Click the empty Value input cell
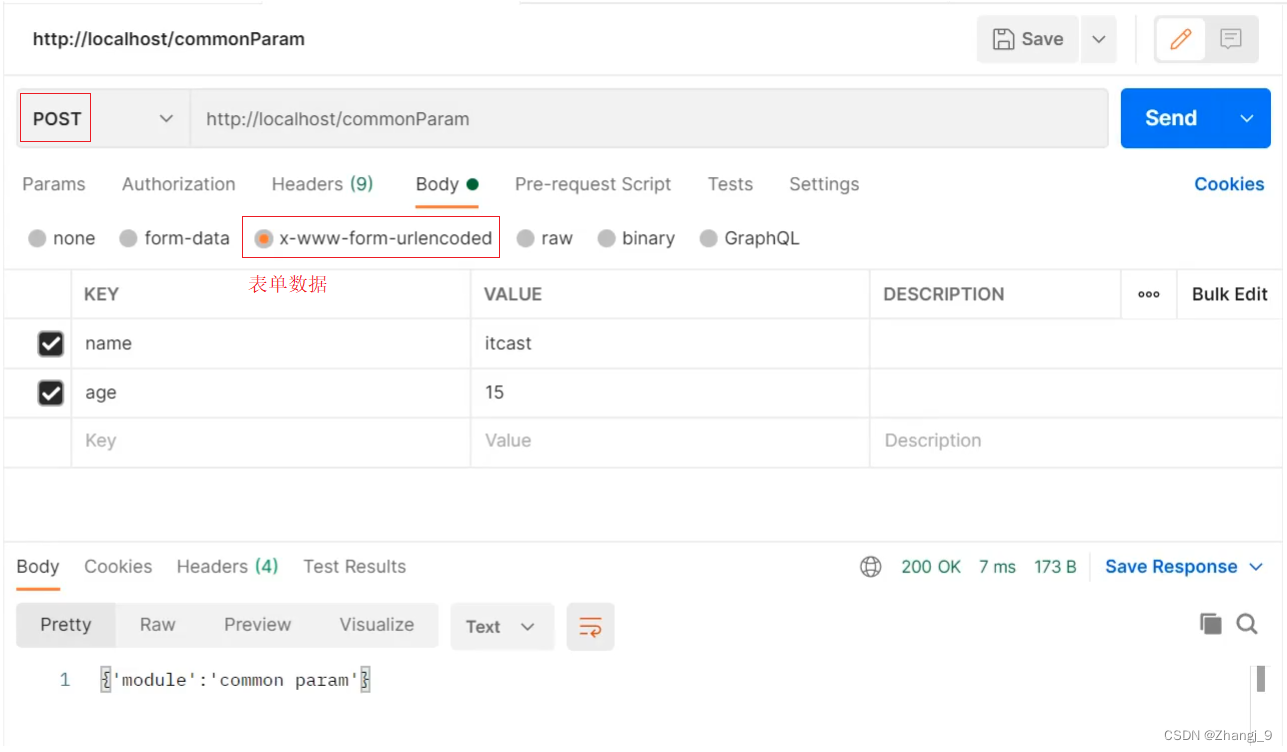Viewport: 1287px width, 752px height. (670, 441)
